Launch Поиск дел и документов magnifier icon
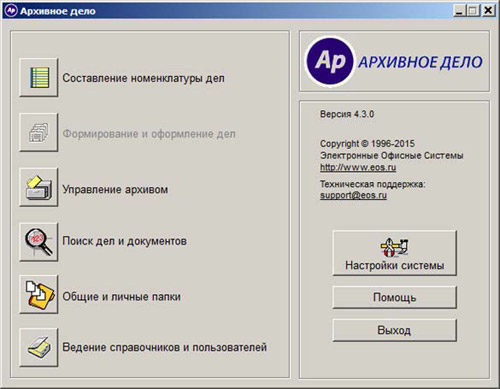 39,242
